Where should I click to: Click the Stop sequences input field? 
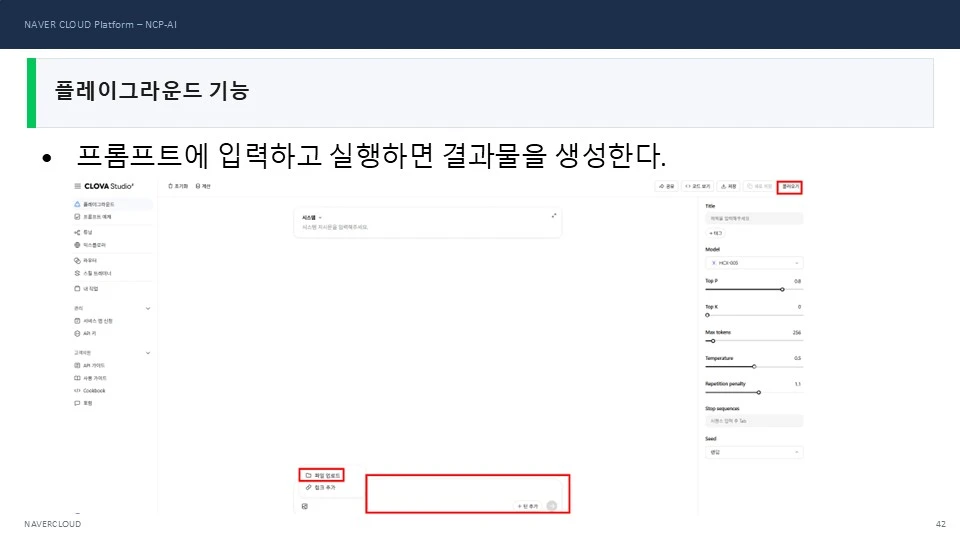coord(754,421)
